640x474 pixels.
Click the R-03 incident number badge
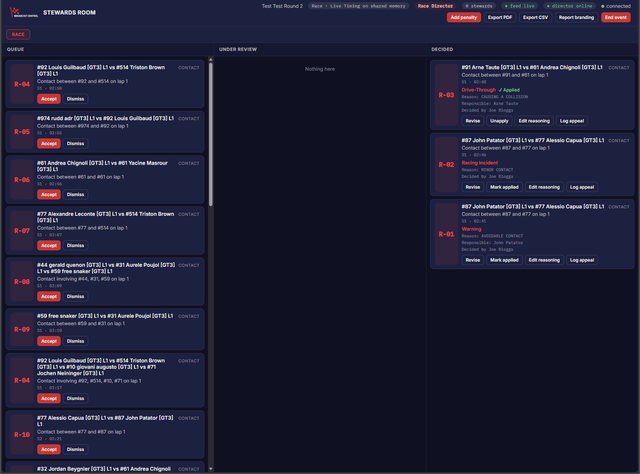tap(446, 95)
